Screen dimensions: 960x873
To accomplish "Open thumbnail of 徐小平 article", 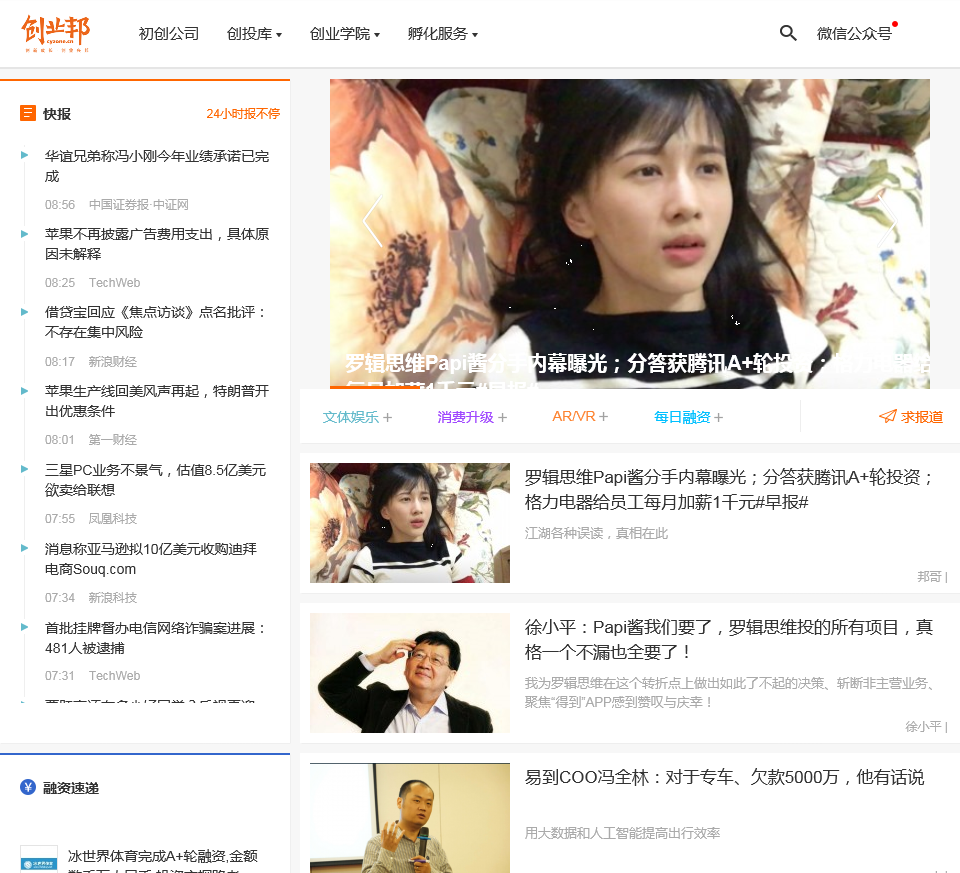I will click(x=410, y=673).
